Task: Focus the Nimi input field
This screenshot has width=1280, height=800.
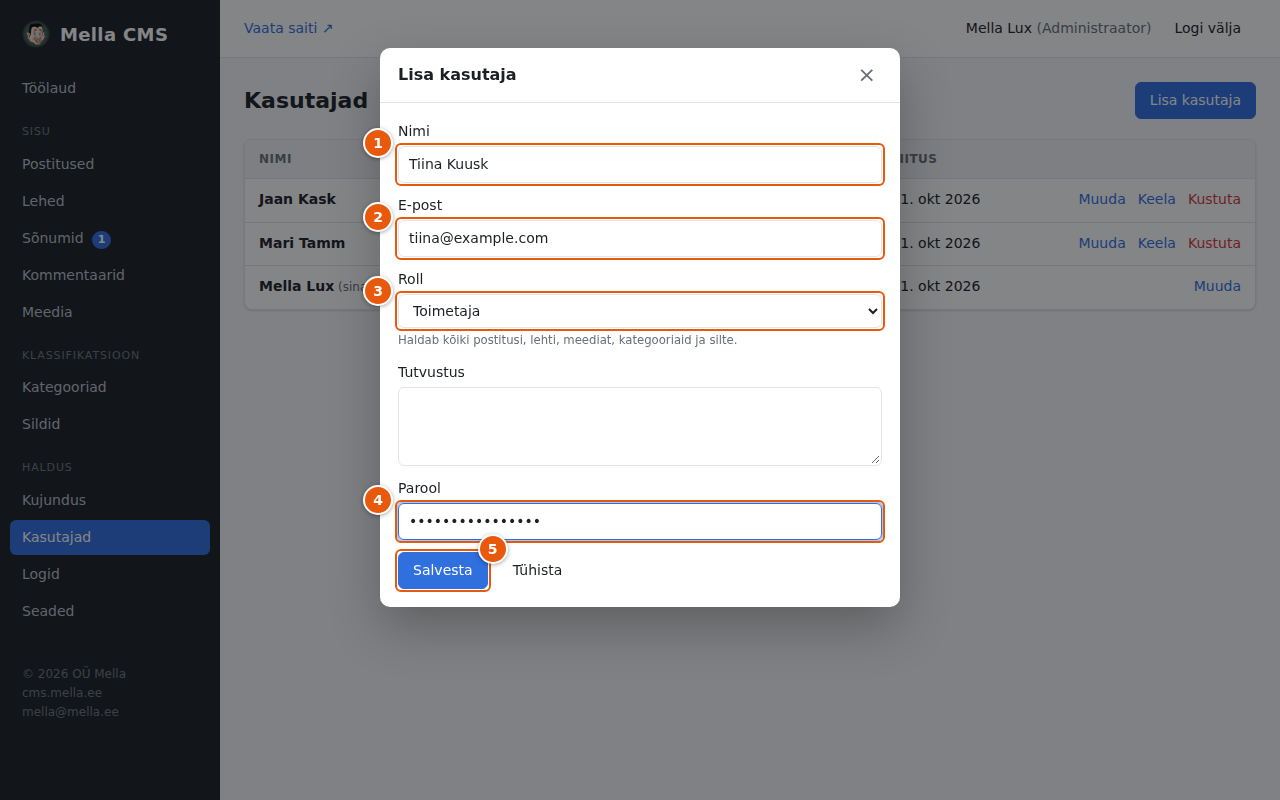Action: [x=640, y=164]
